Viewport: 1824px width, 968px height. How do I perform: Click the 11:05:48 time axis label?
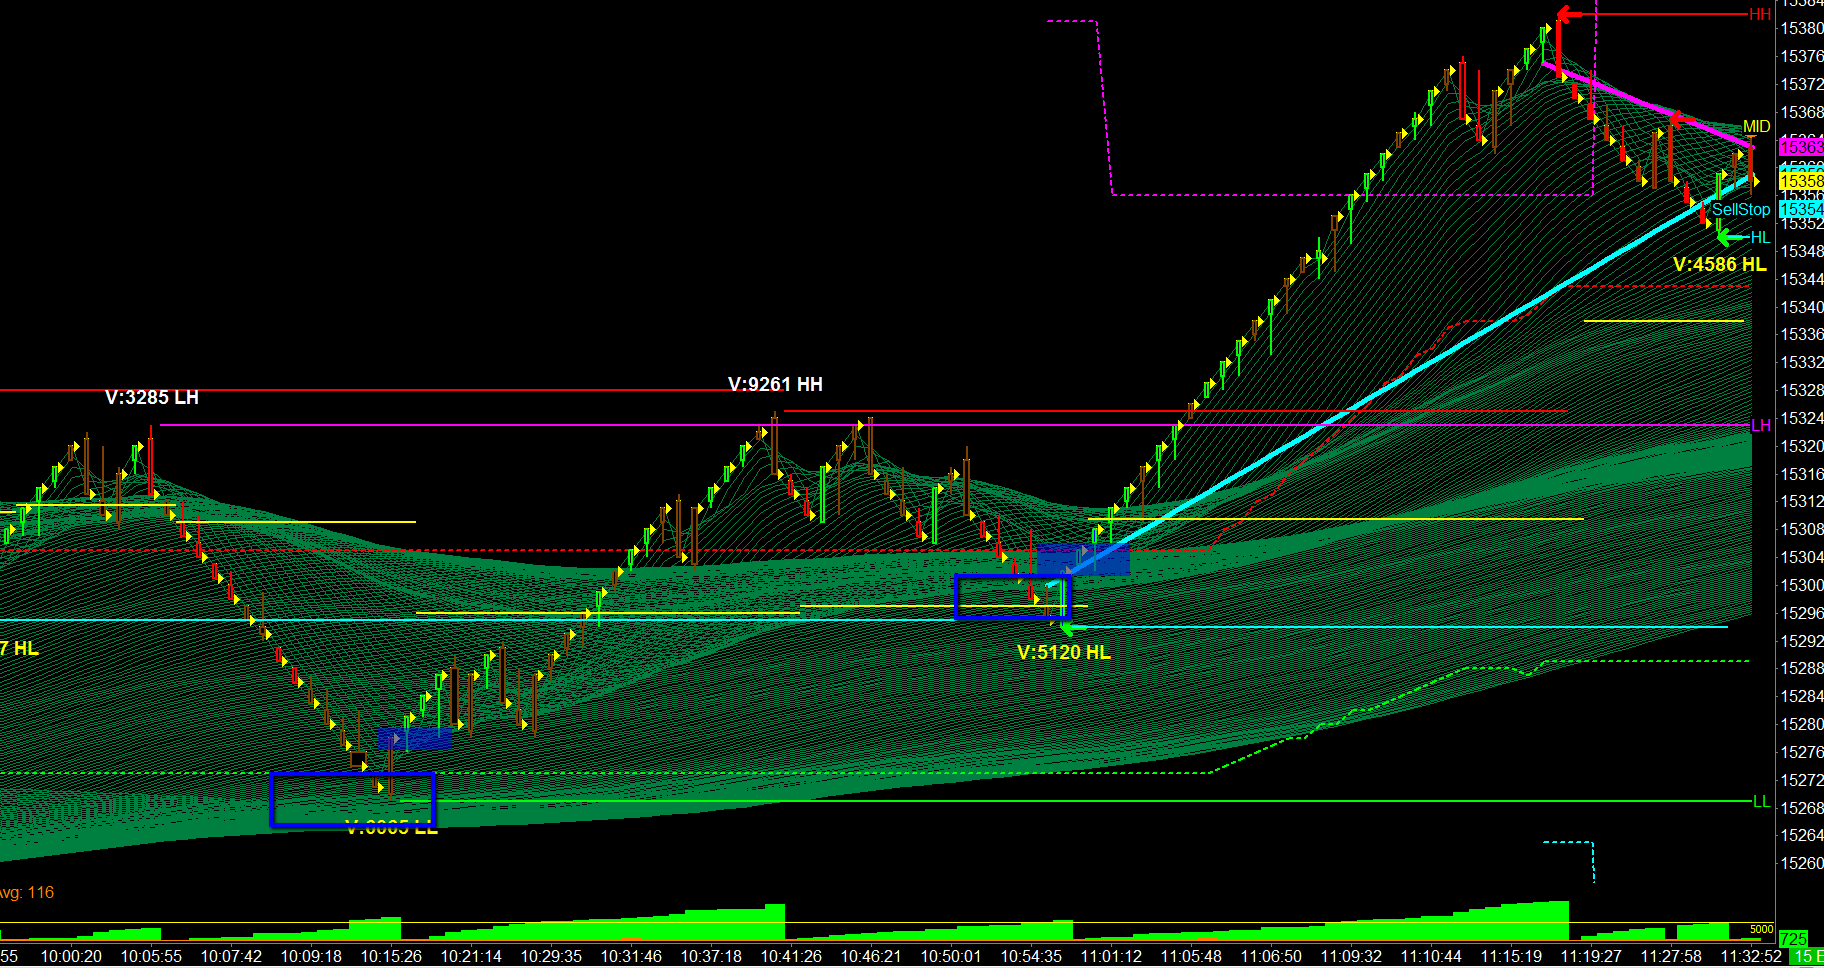(1191, 956)
